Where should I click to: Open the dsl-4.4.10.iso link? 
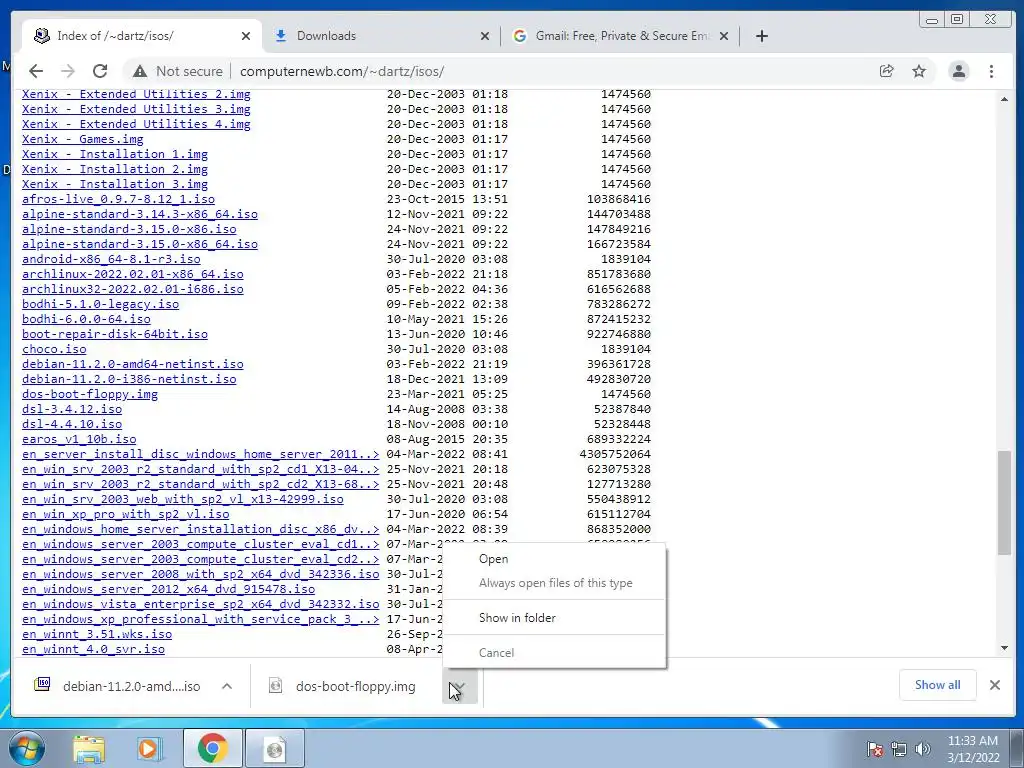pos(72,424)
